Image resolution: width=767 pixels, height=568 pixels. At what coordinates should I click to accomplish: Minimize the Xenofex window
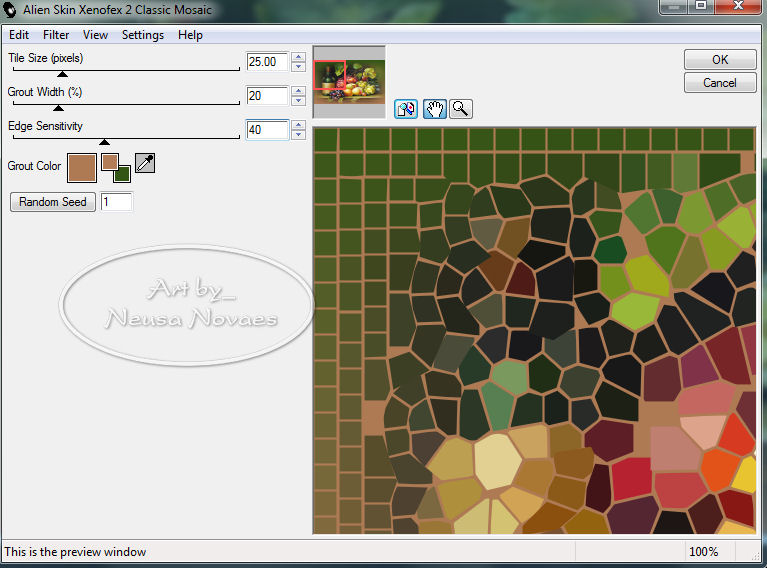674,6
